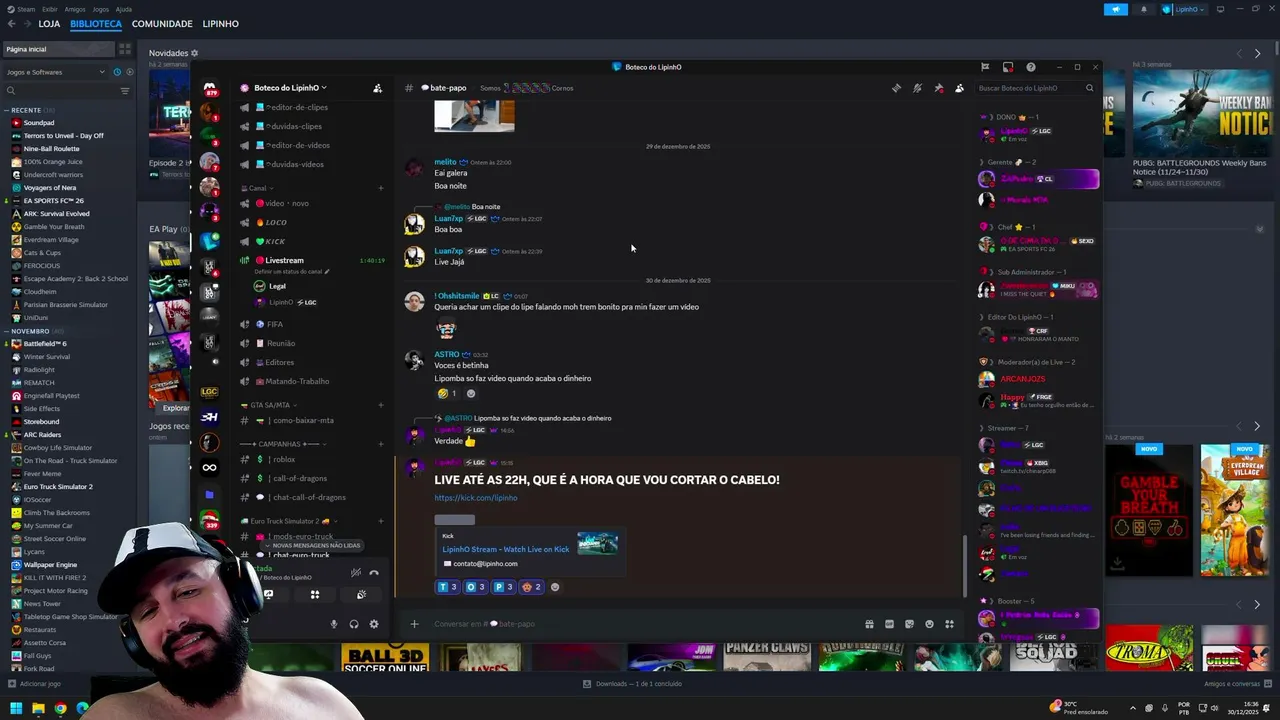The image size is (1280, 720).
Task: Add channel to Canal category
Action: (x=380, y=188)
